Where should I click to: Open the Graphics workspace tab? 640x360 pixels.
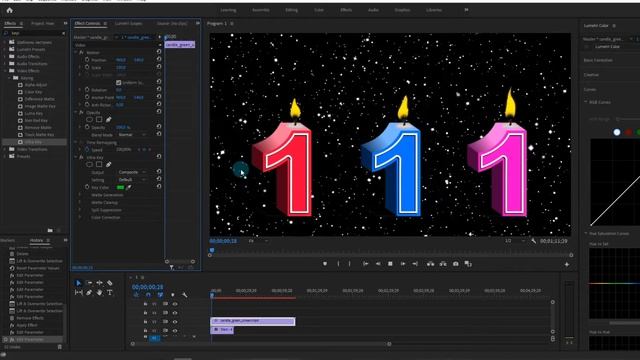[402, 10]
